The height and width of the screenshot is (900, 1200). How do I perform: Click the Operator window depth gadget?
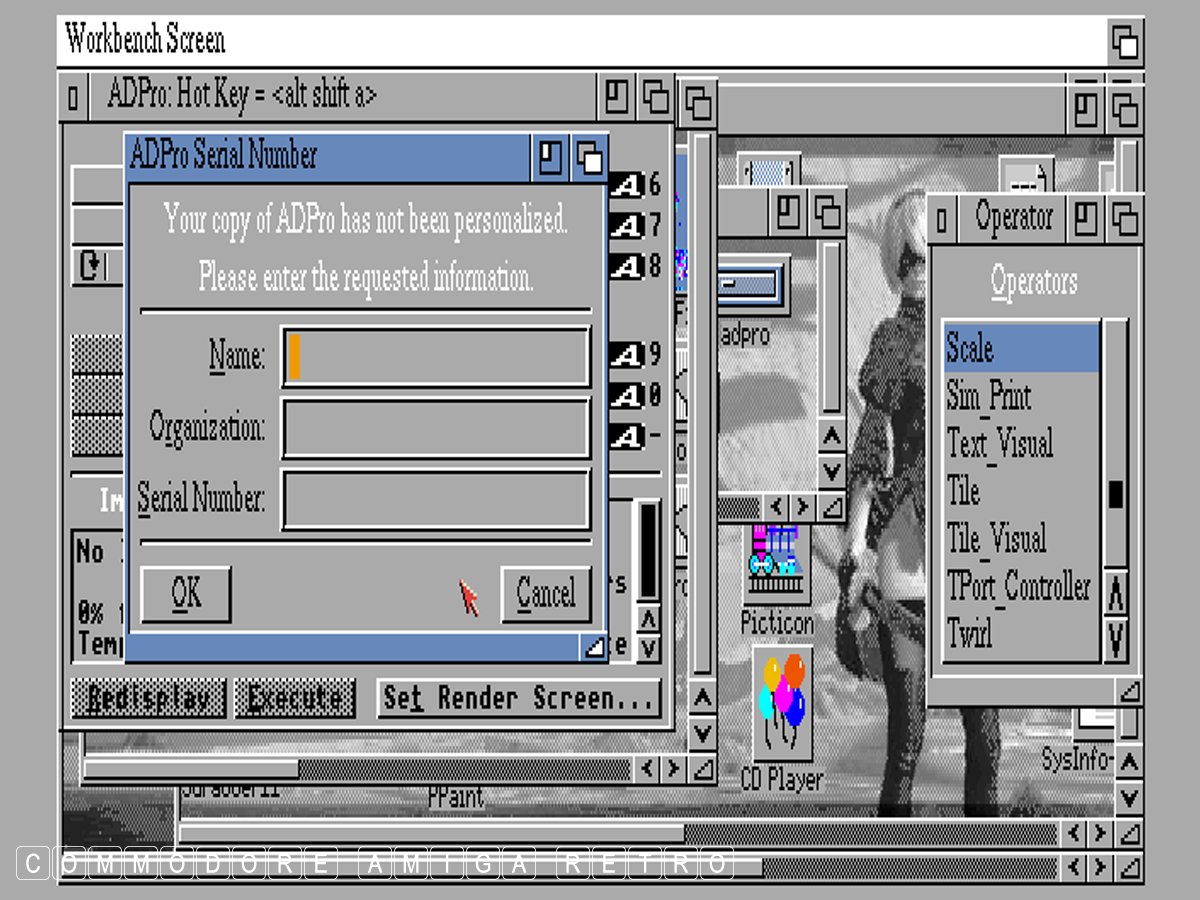click(1125, 217)
